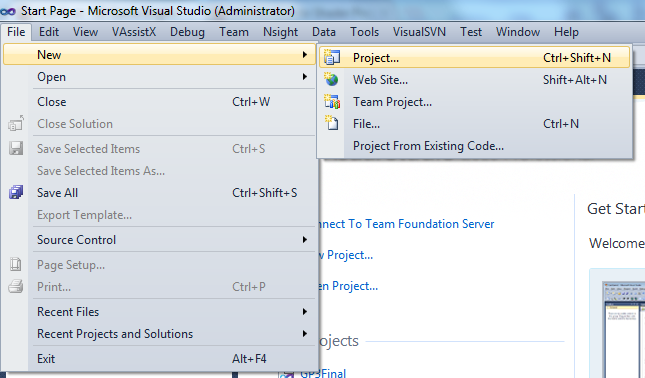This screenshot has height=378, width=645.
Task: Open the Tools menu
Action: tap(364, 32)
